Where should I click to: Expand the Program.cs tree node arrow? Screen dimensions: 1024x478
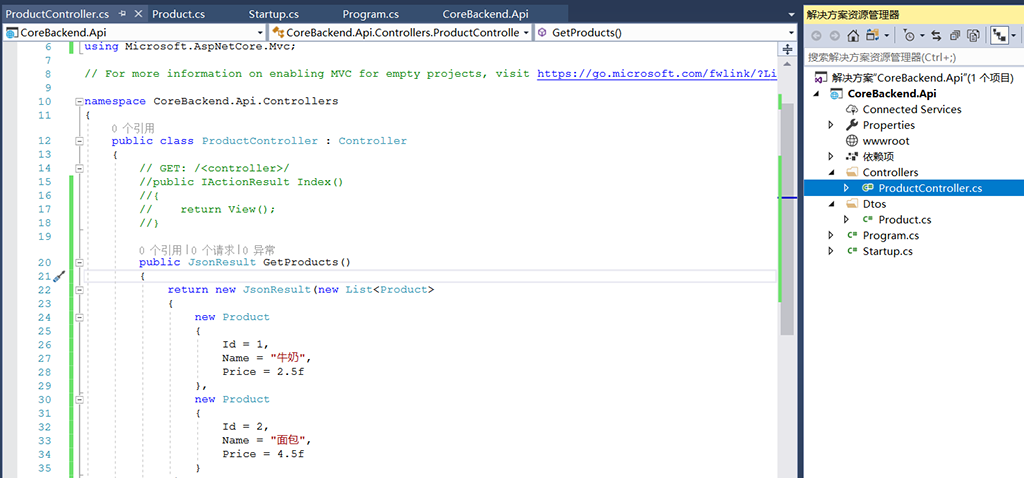coord(831,235)
